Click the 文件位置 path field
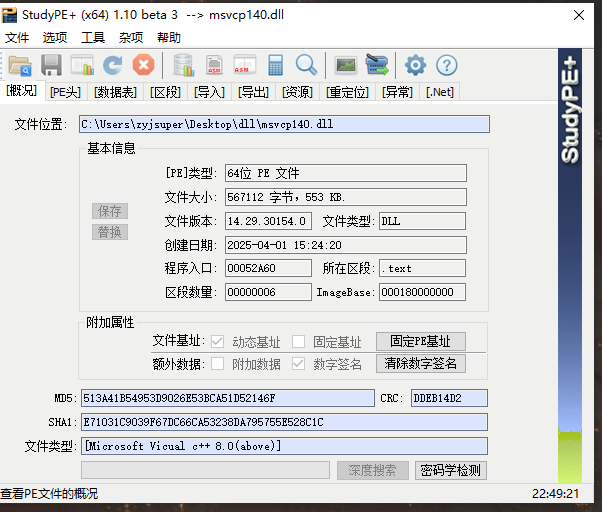The image size is (602, 512). [x=284, y=124]
